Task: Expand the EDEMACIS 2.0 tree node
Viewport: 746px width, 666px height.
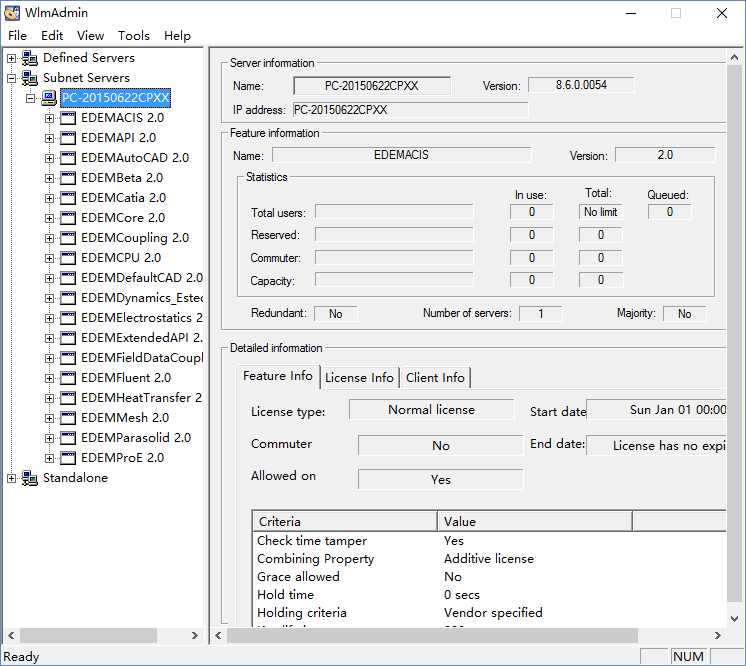Action: click(49, 118)
